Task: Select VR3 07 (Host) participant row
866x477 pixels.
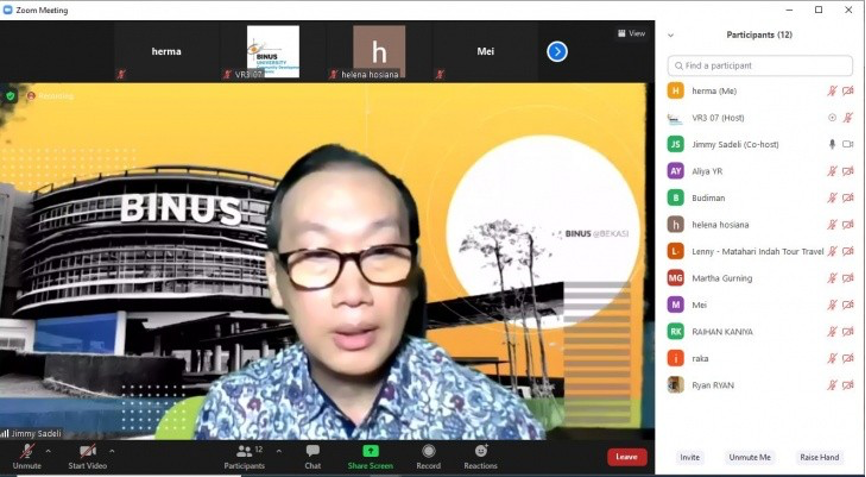Action: click(760, 118)
